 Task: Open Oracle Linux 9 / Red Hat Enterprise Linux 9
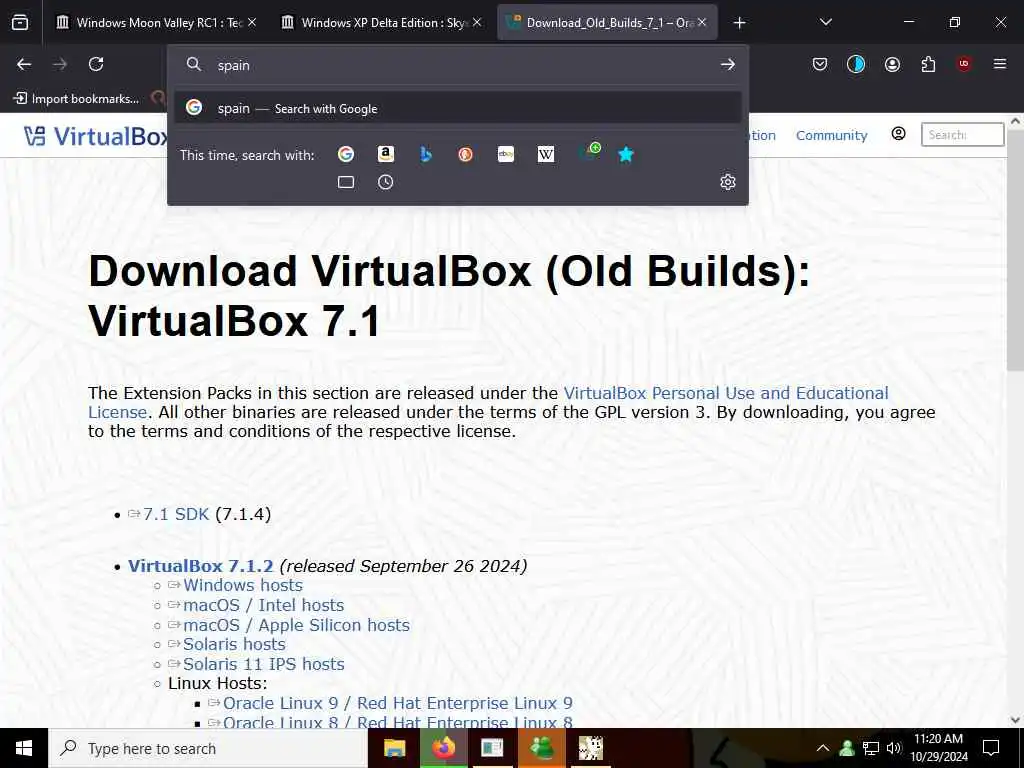(x=397, y=703)
